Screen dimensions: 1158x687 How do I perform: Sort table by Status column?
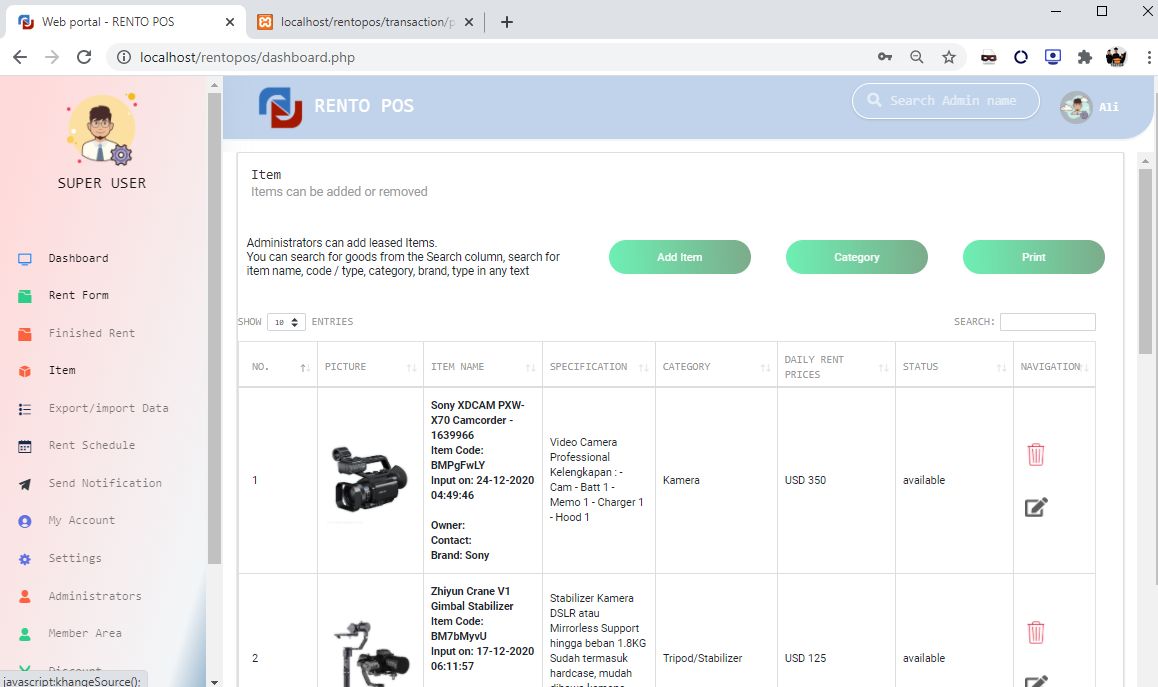pyautogui.click(x=954, y=366)
